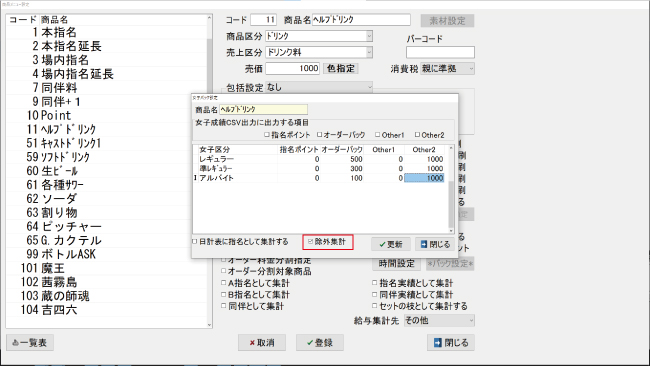Select 同伴+1 in product list
Screen dimensions: 650x366
pos(107,102)
